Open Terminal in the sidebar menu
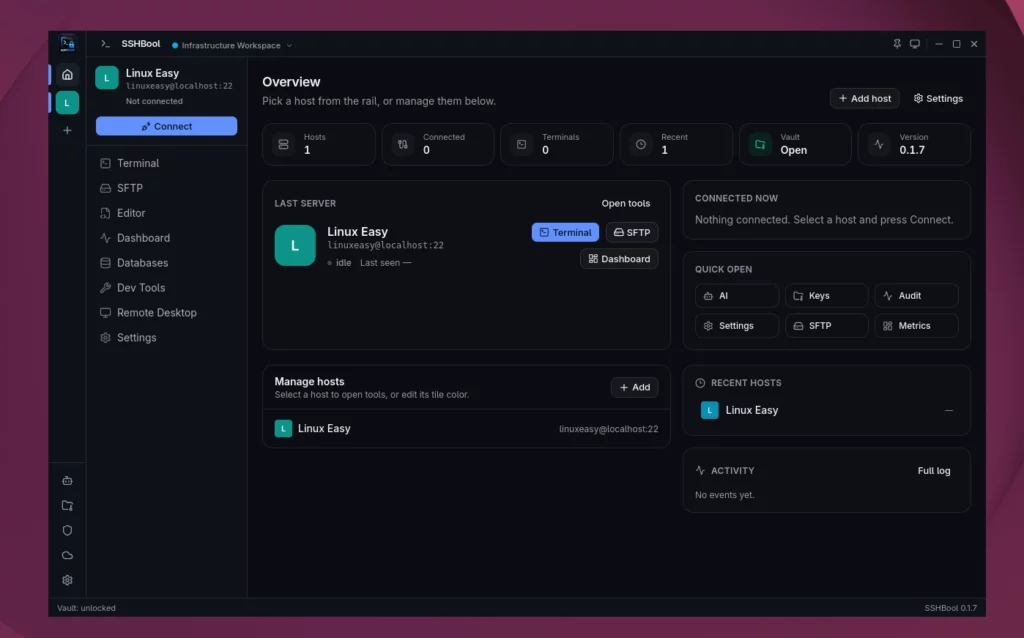This screenshot has width=1024, height=638. pyautogui.click(x=166, y=163)
